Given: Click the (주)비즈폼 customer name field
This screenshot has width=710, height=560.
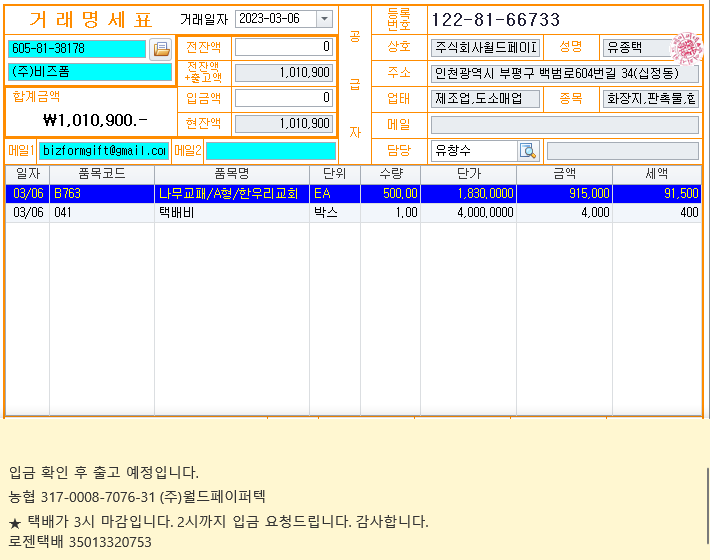Looking at the screenshot, I should click(89, 72).
